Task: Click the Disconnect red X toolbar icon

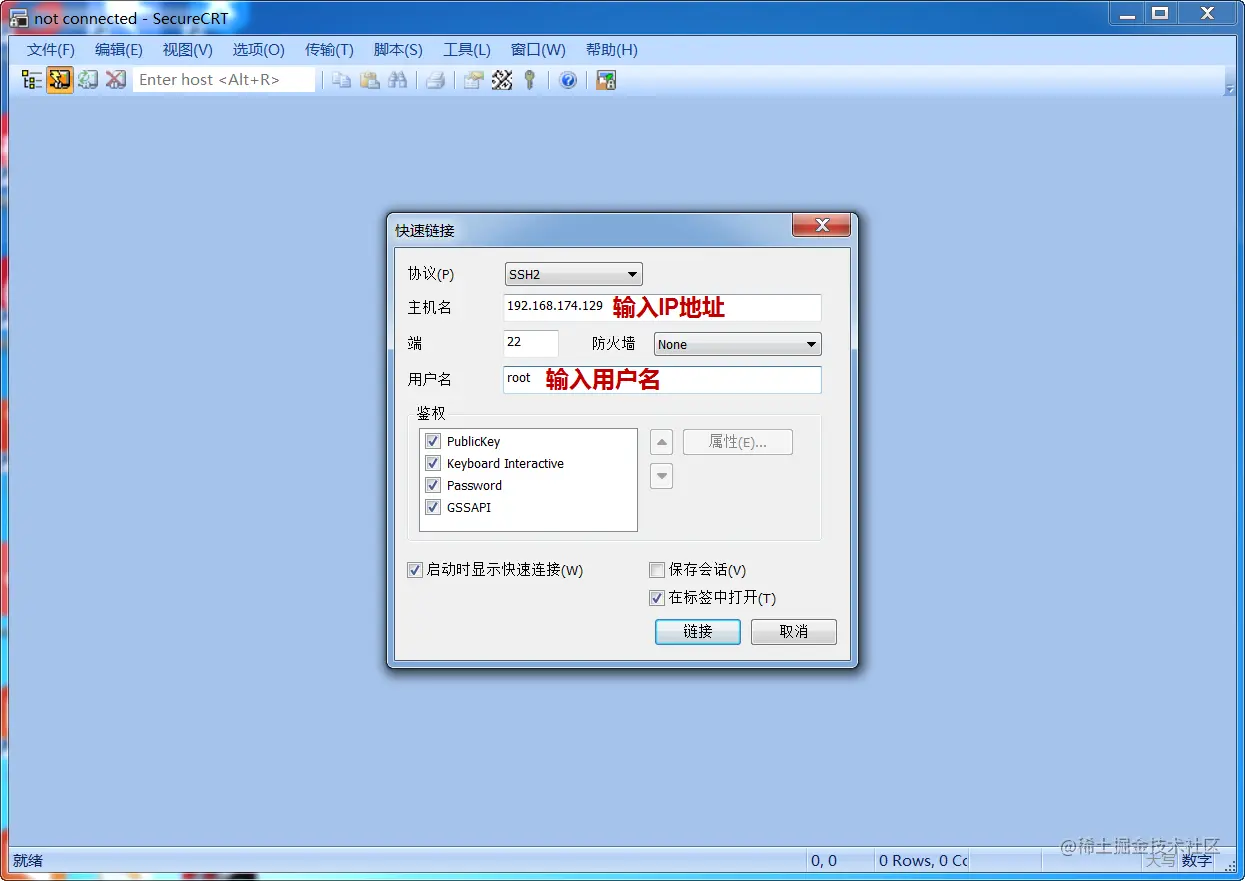Action: click(x=116, y=80)
